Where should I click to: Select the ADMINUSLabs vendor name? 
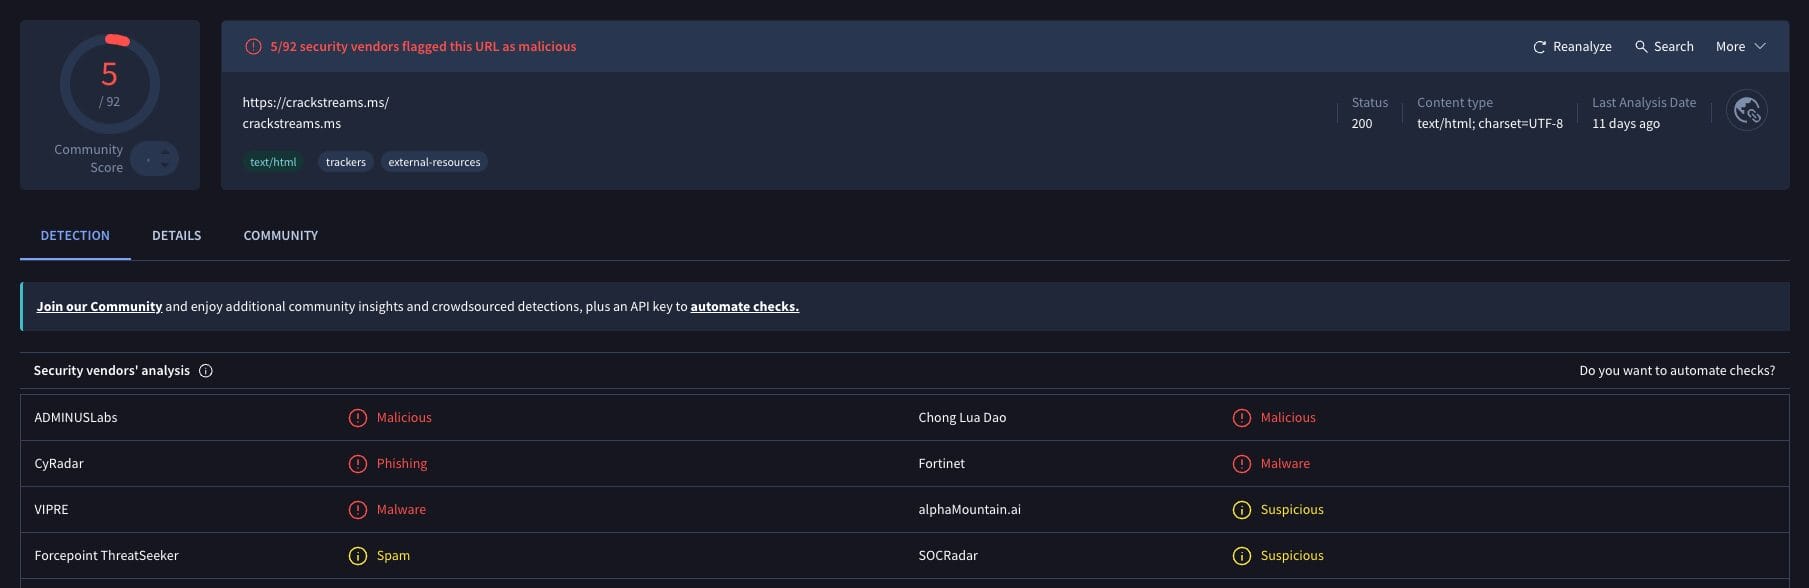pos(76,418)
